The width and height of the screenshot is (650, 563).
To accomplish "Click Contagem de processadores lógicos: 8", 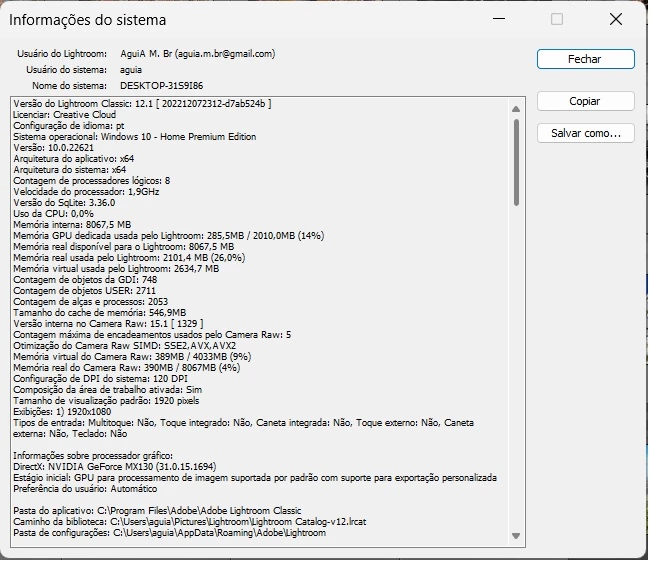I will click(x=92, y=181).
